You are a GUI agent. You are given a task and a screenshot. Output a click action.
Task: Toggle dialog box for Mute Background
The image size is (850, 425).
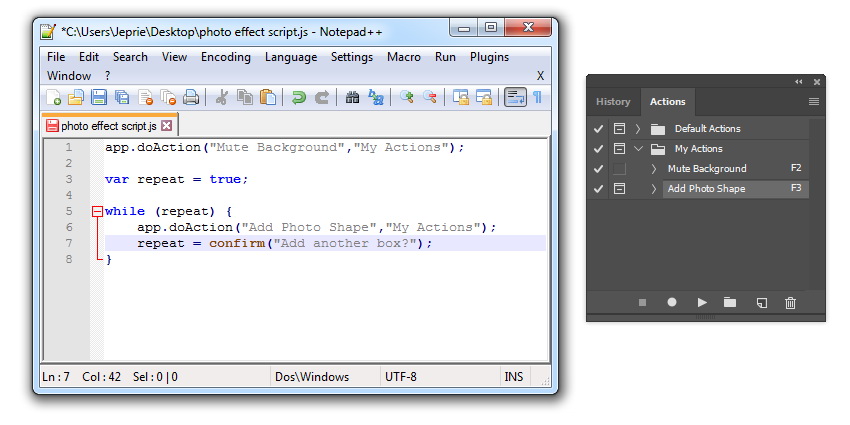[x=619, y=169]
